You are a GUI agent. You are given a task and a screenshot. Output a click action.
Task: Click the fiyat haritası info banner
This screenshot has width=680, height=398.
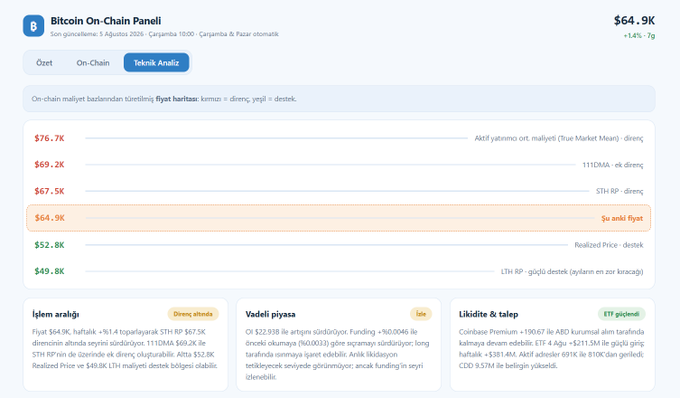coord(339,99)
